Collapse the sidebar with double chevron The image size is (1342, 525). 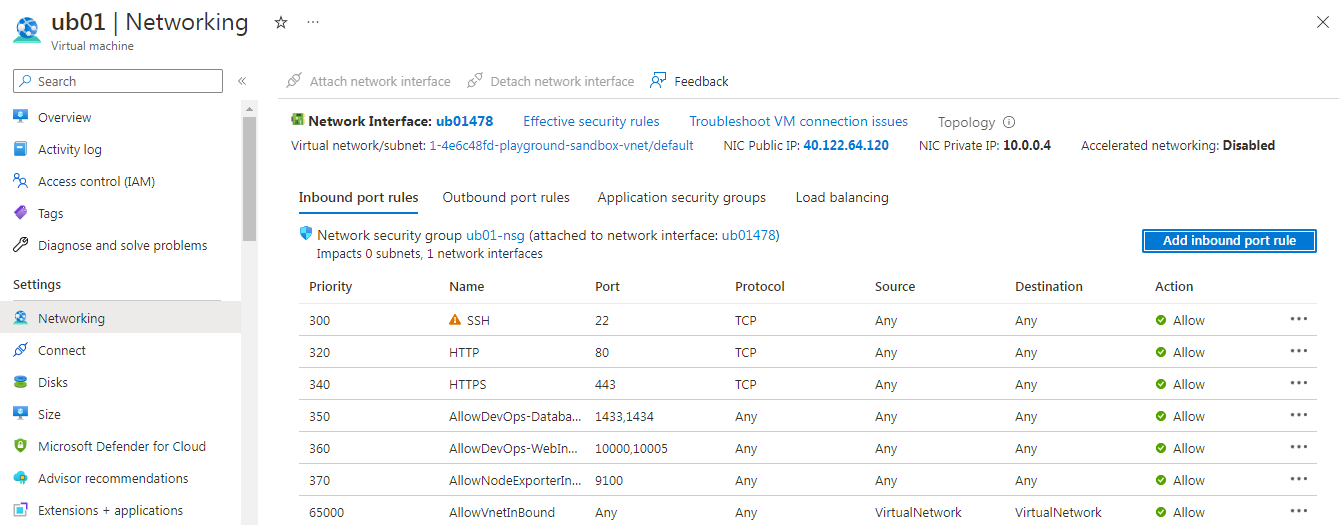[242, 81]
